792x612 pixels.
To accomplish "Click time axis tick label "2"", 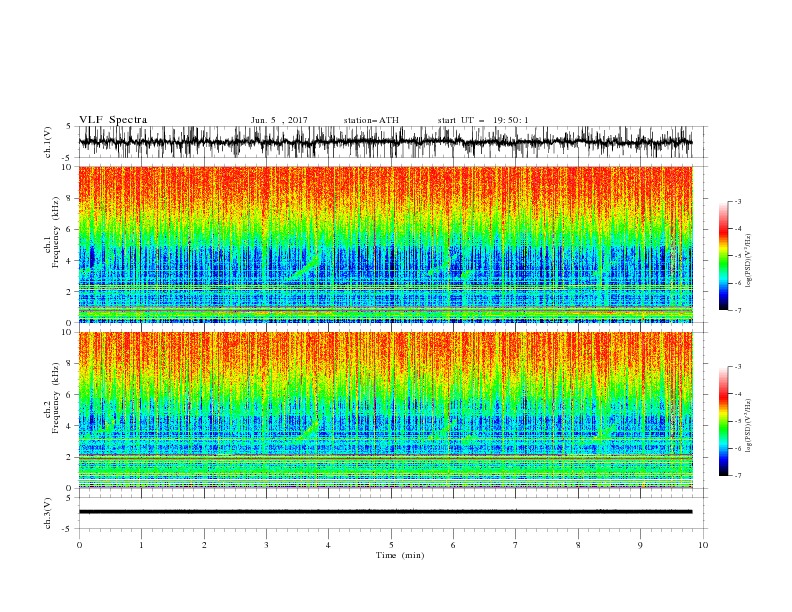I will tap(204, 545).
